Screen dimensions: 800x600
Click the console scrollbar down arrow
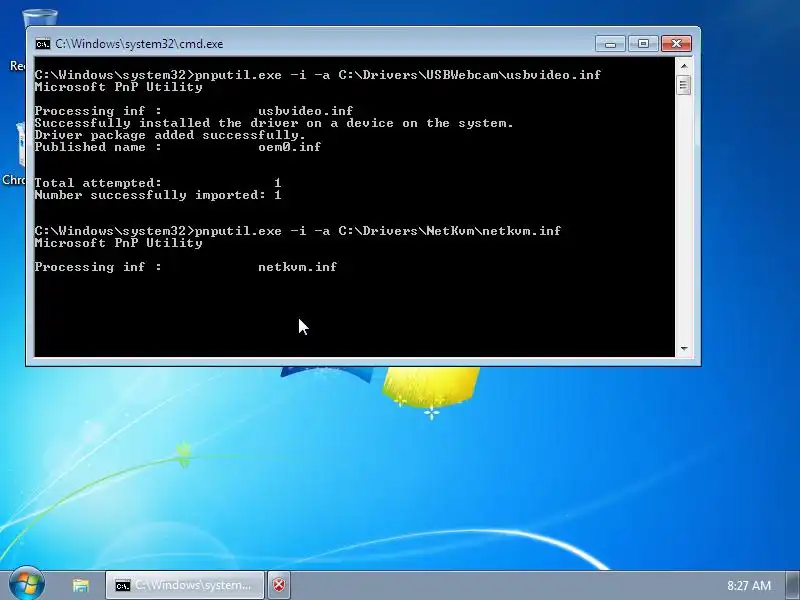point(684,348)
